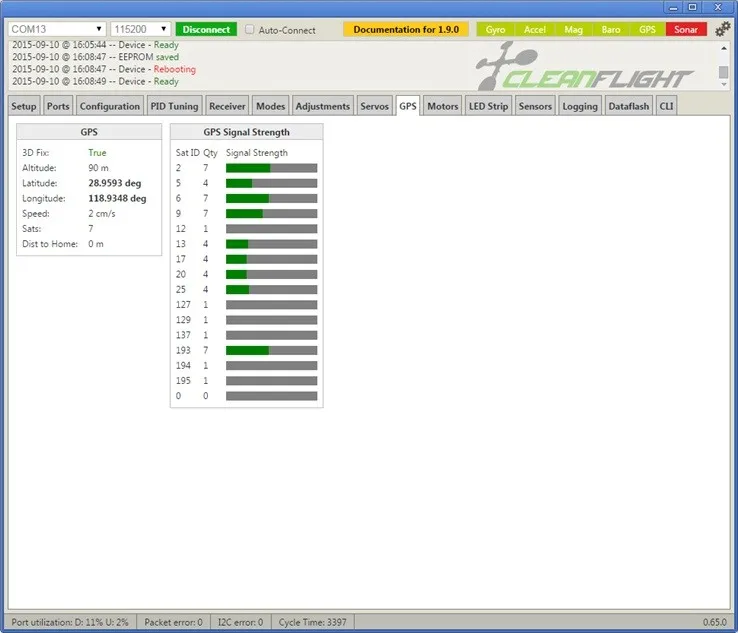This screenshot has width=738, height=633.
Task: Switch to the Setup tab
Action: (24, 106)
